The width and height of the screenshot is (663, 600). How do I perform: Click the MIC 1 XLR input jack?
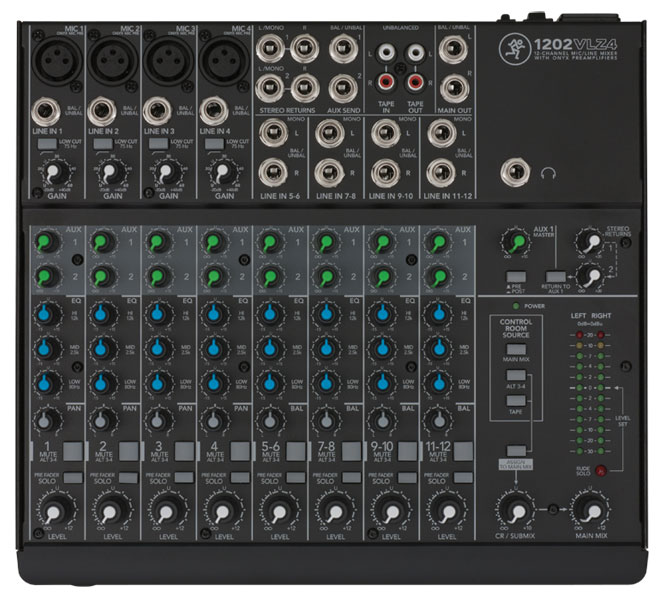point(52,63)
